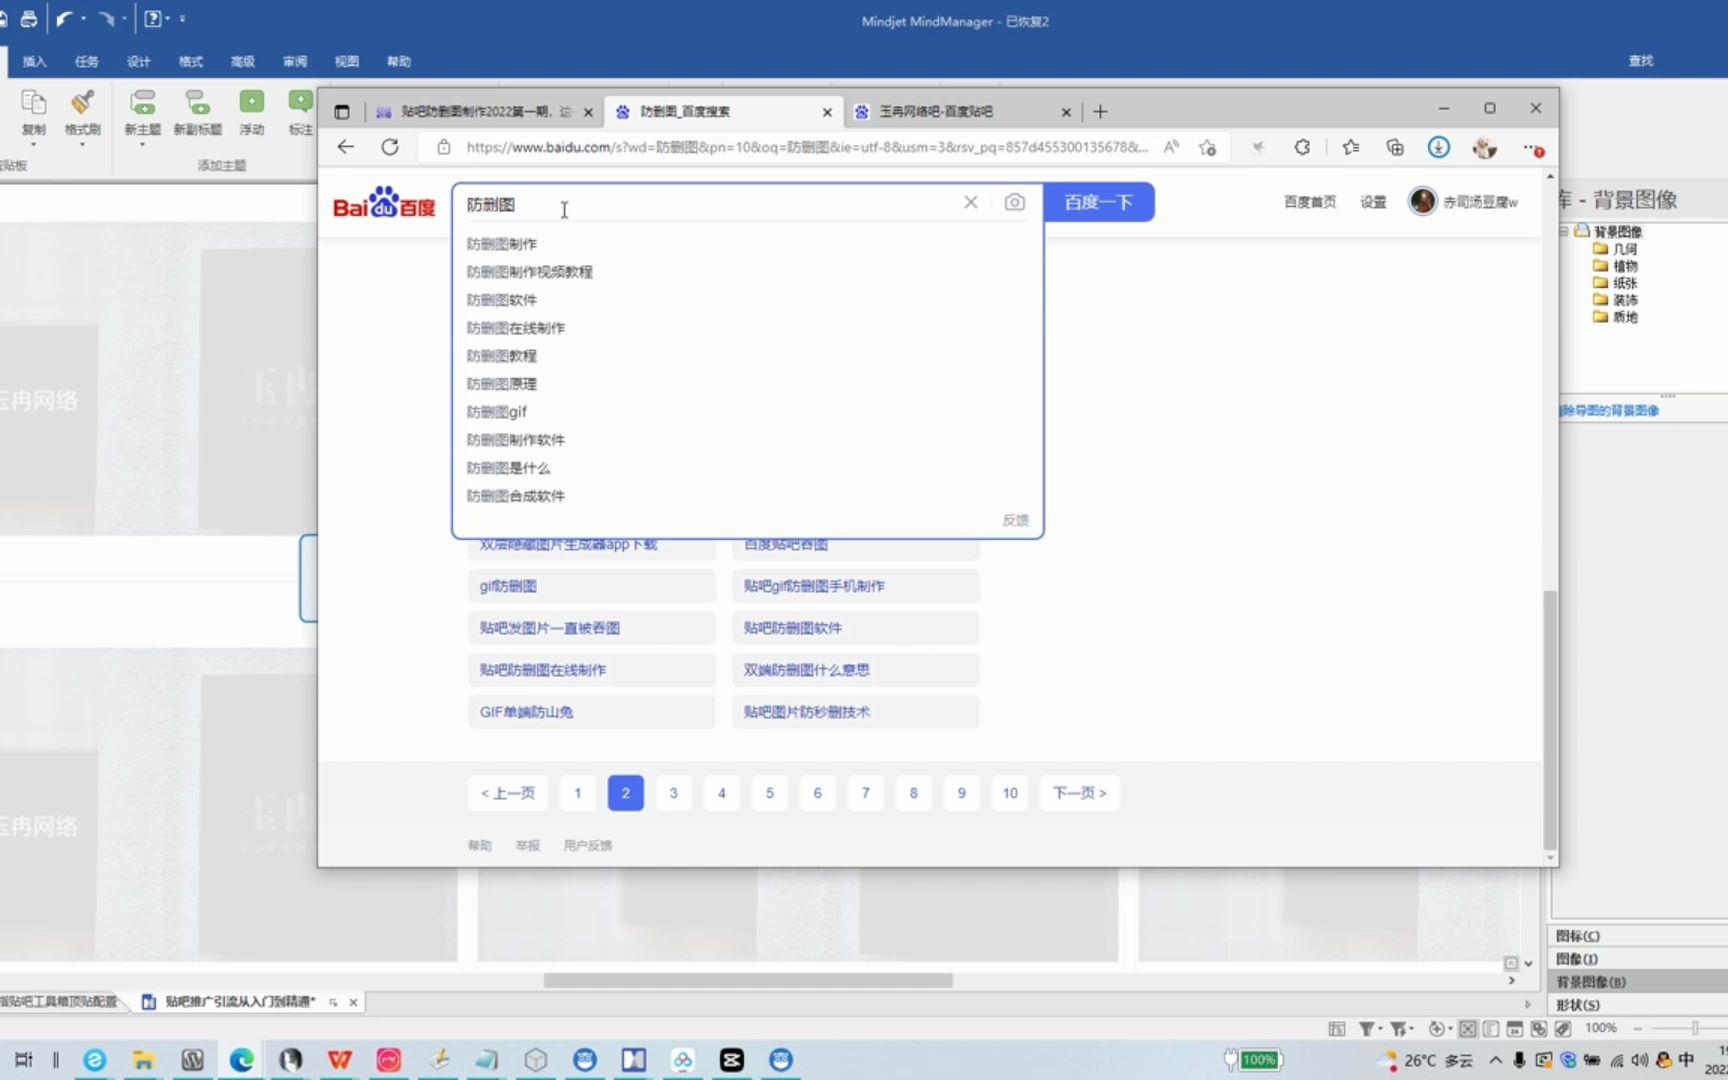Screen dimensions: 1728x1080
Task: Click the read aloud icon in address bar
Action: [x=1171, y=147]
